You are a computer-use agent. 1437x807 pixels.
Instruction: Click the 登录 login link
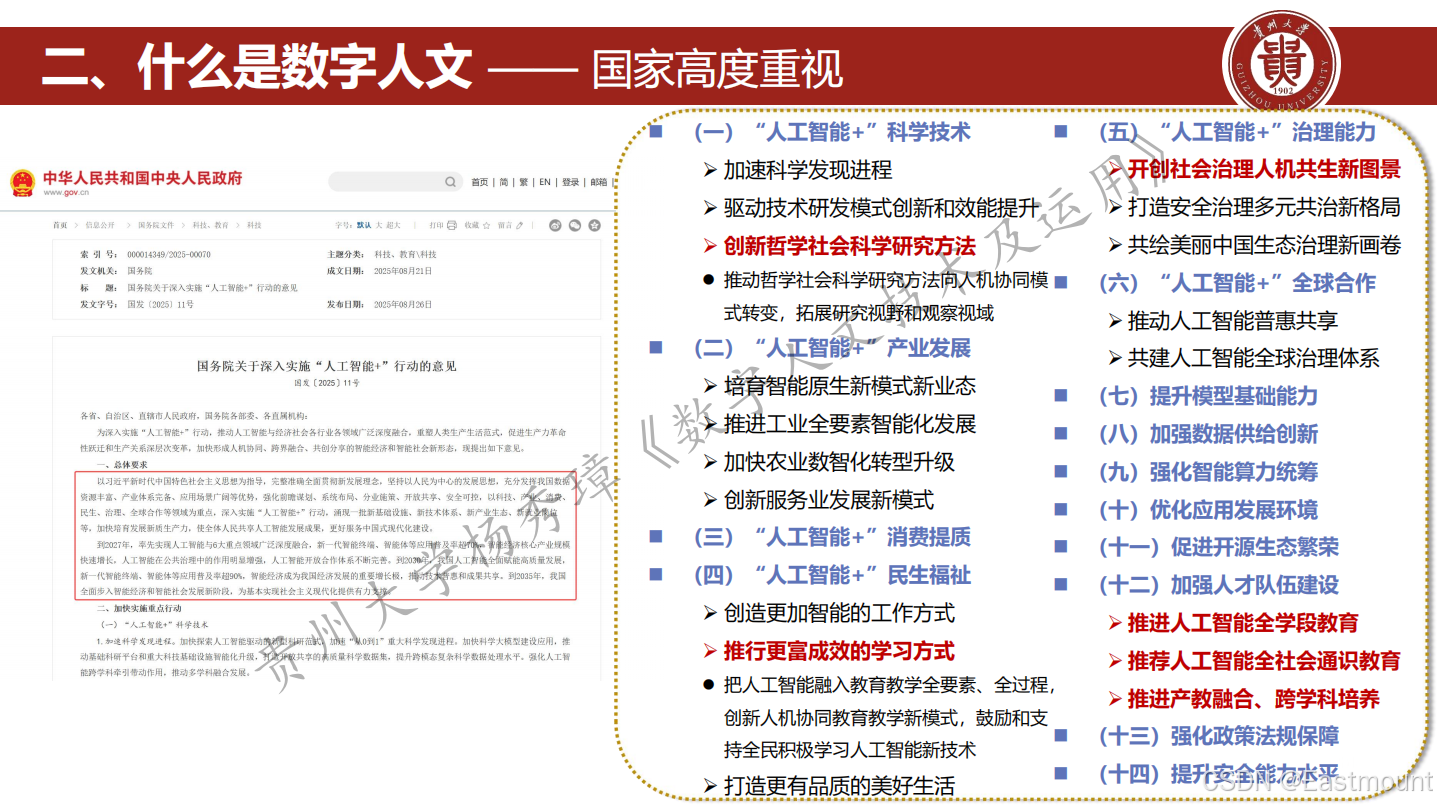(571, 182)
